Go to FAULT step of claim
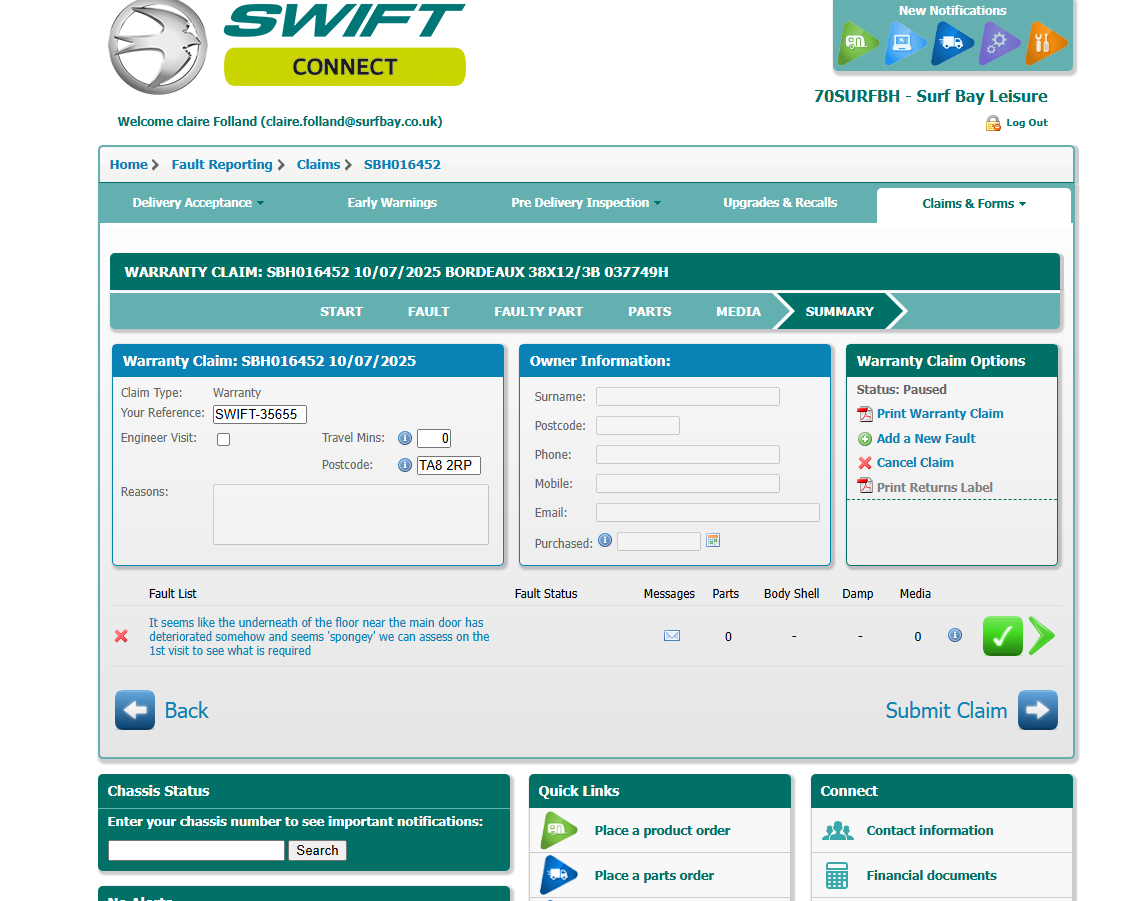 click(428, 312)
